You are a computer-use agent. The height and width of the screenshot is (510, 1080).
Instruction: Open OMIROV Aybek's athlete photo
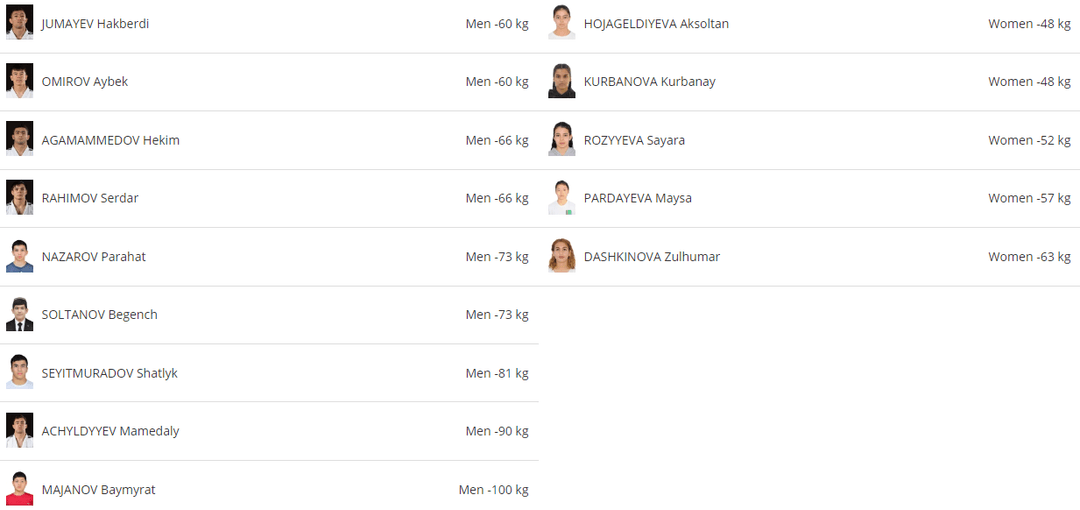20,81
